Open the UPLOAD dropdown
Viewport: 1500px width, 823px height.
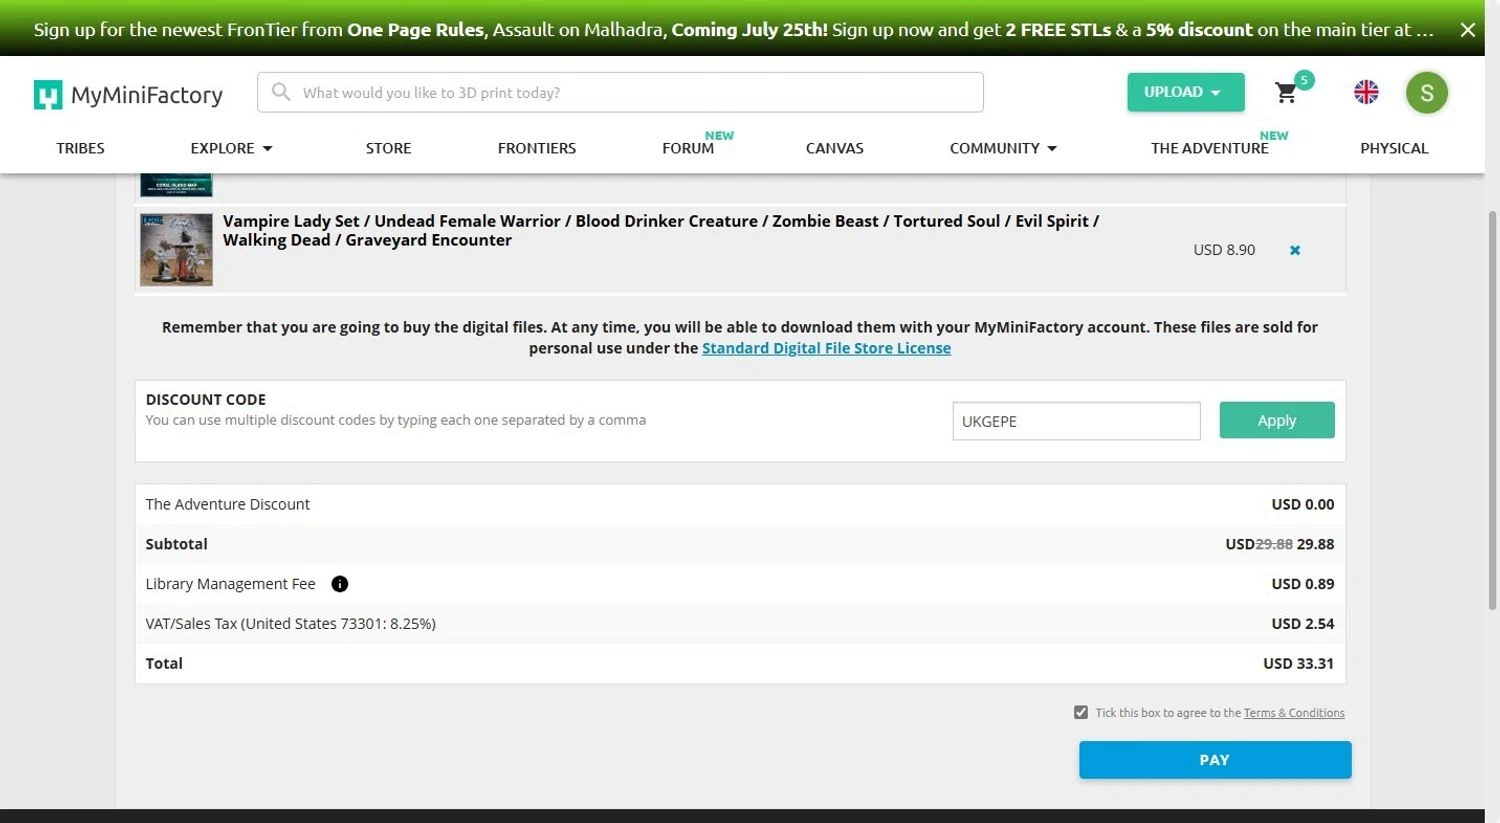[x=1185, y=92]
